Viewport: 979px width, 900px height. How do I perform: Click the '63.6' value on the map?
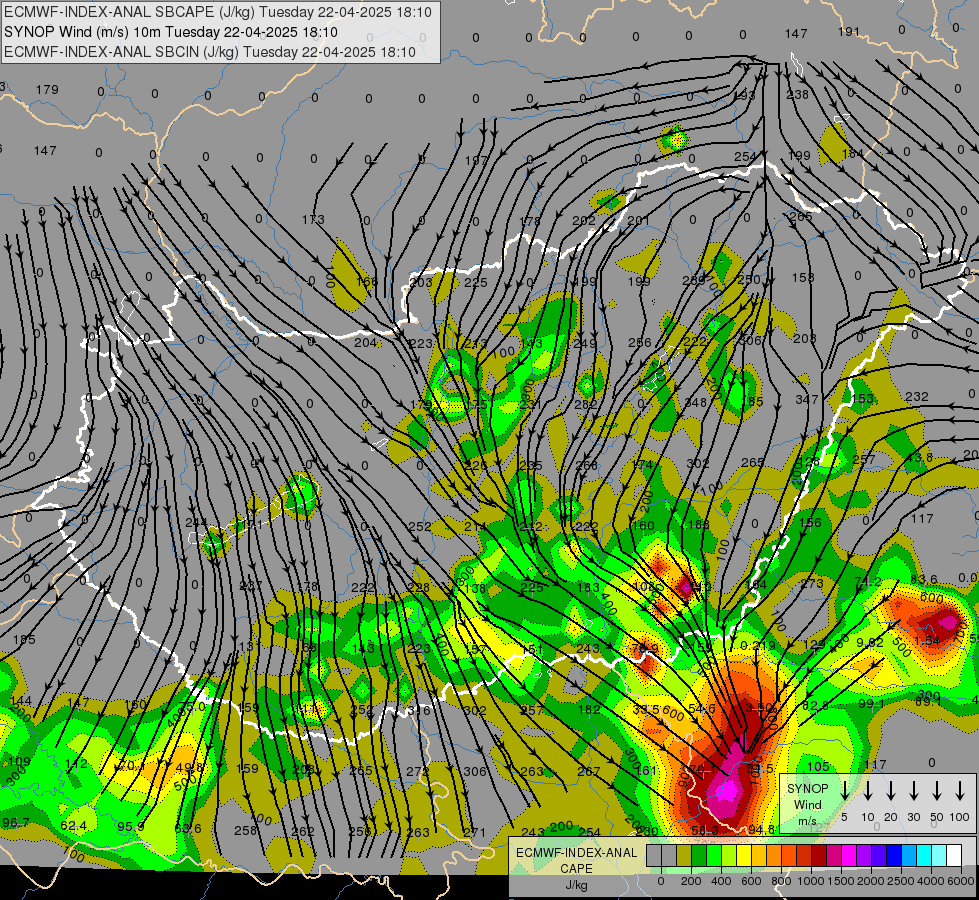point(188,829)
